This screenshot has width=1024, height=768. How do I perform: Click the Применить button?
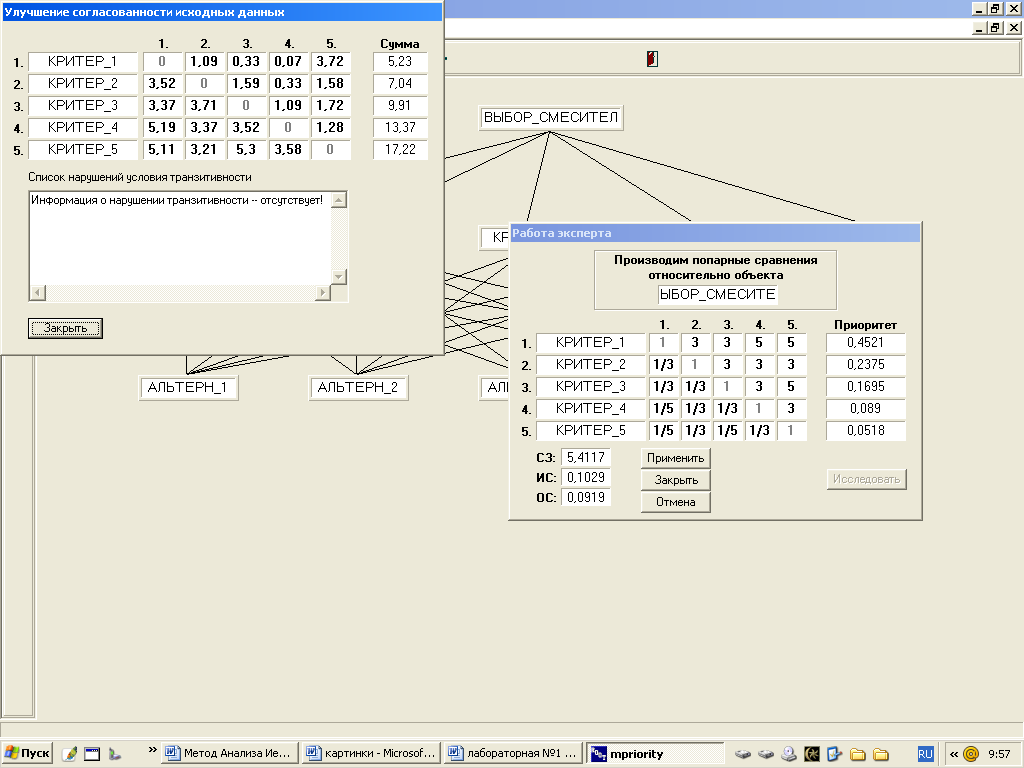tap(676, 458)
